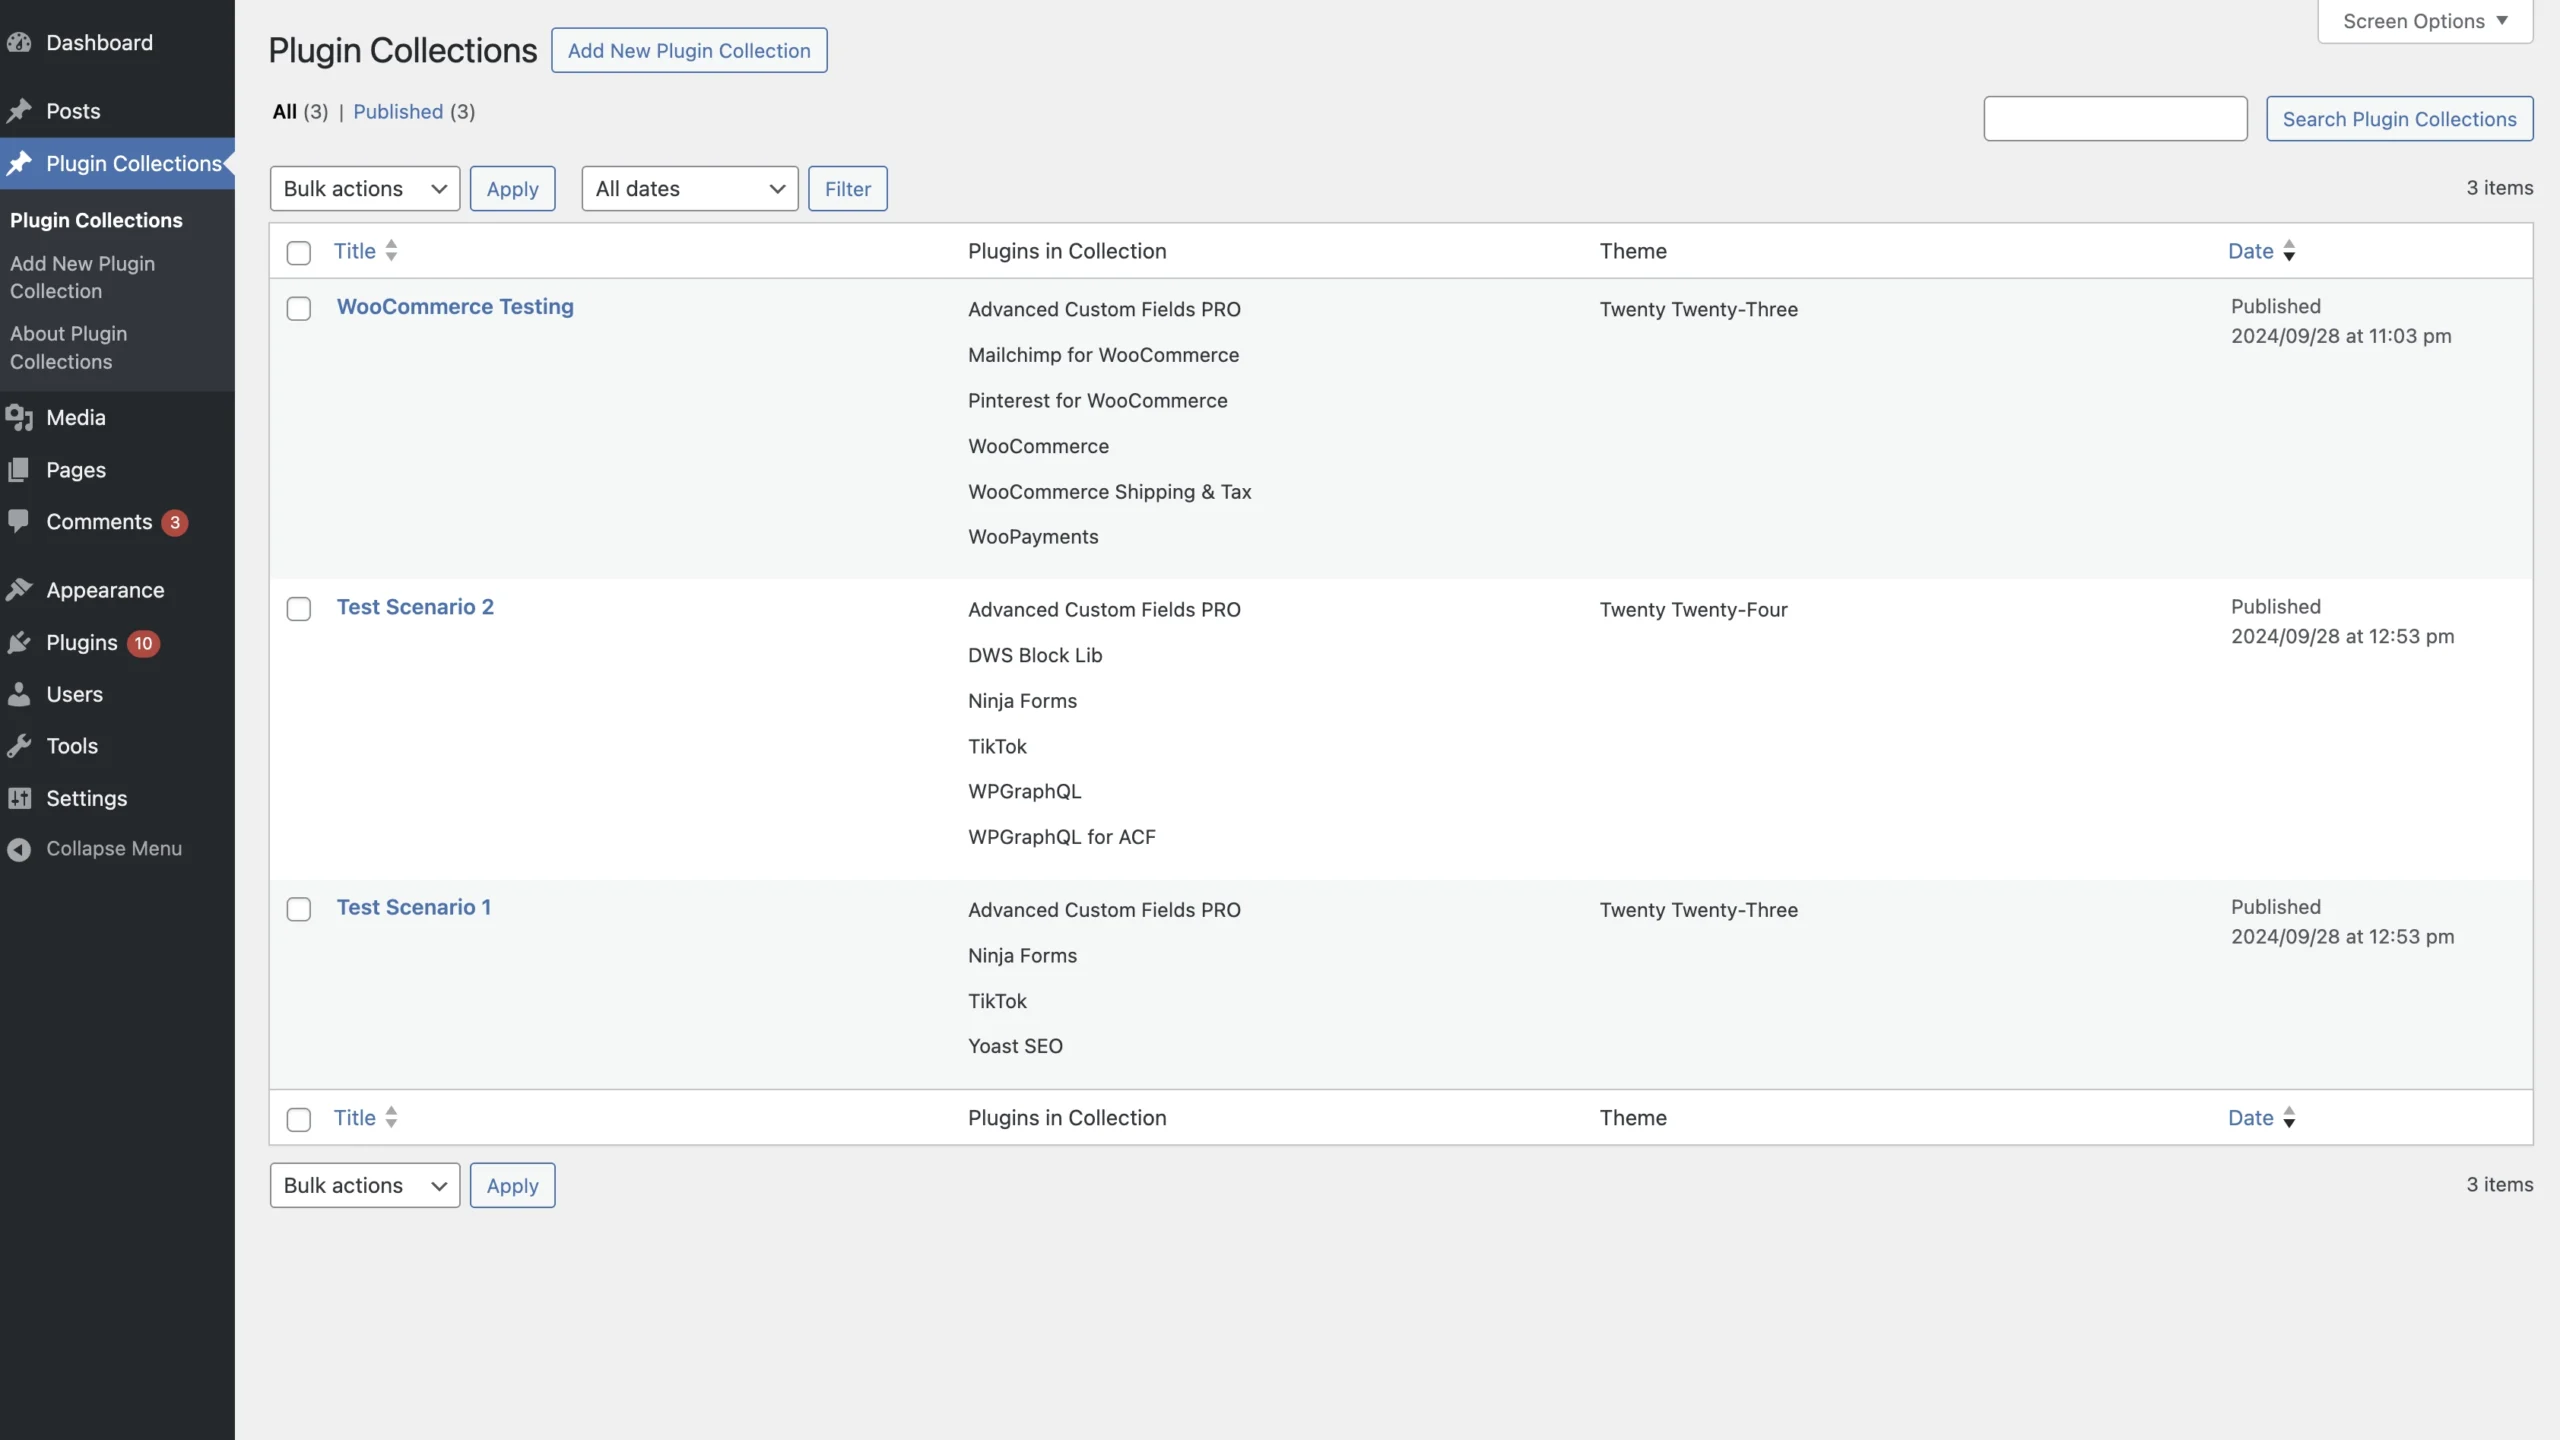The height and width of the screenshot is (1440, 2560).
Task: Click sort arrows beside bottom Title header
Action: click(x=391, y=1117)
